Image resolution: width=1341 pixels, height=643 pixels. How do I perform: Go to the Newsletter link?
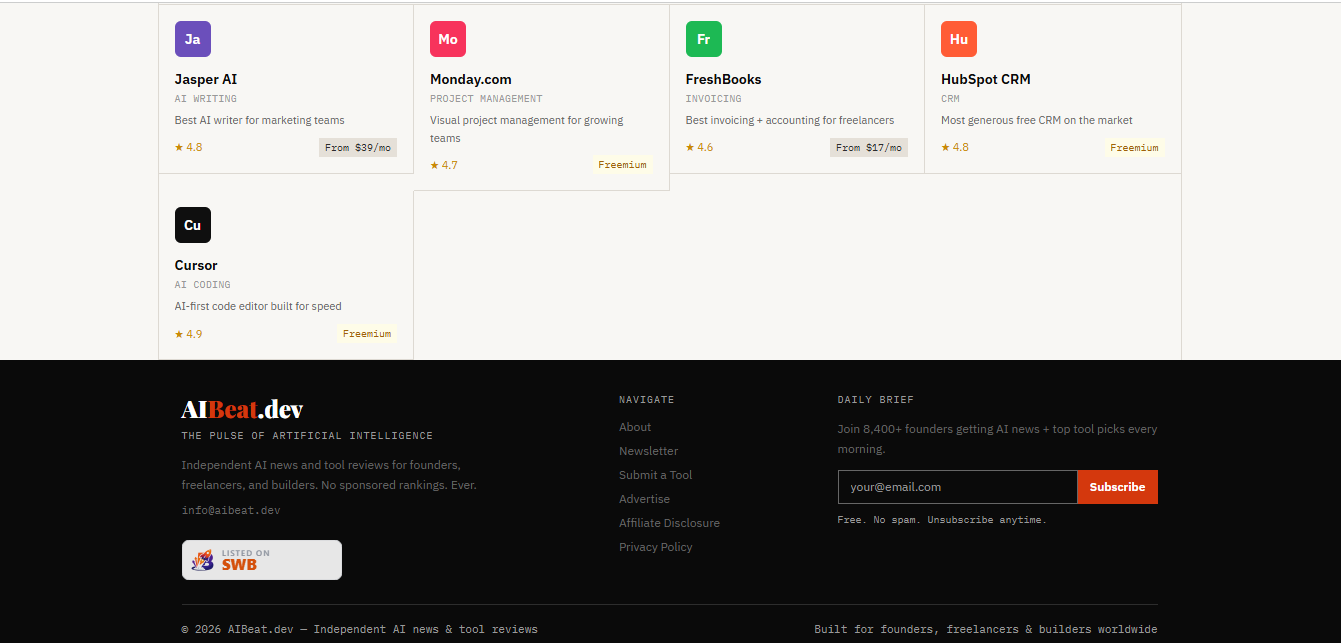point(648,451)
